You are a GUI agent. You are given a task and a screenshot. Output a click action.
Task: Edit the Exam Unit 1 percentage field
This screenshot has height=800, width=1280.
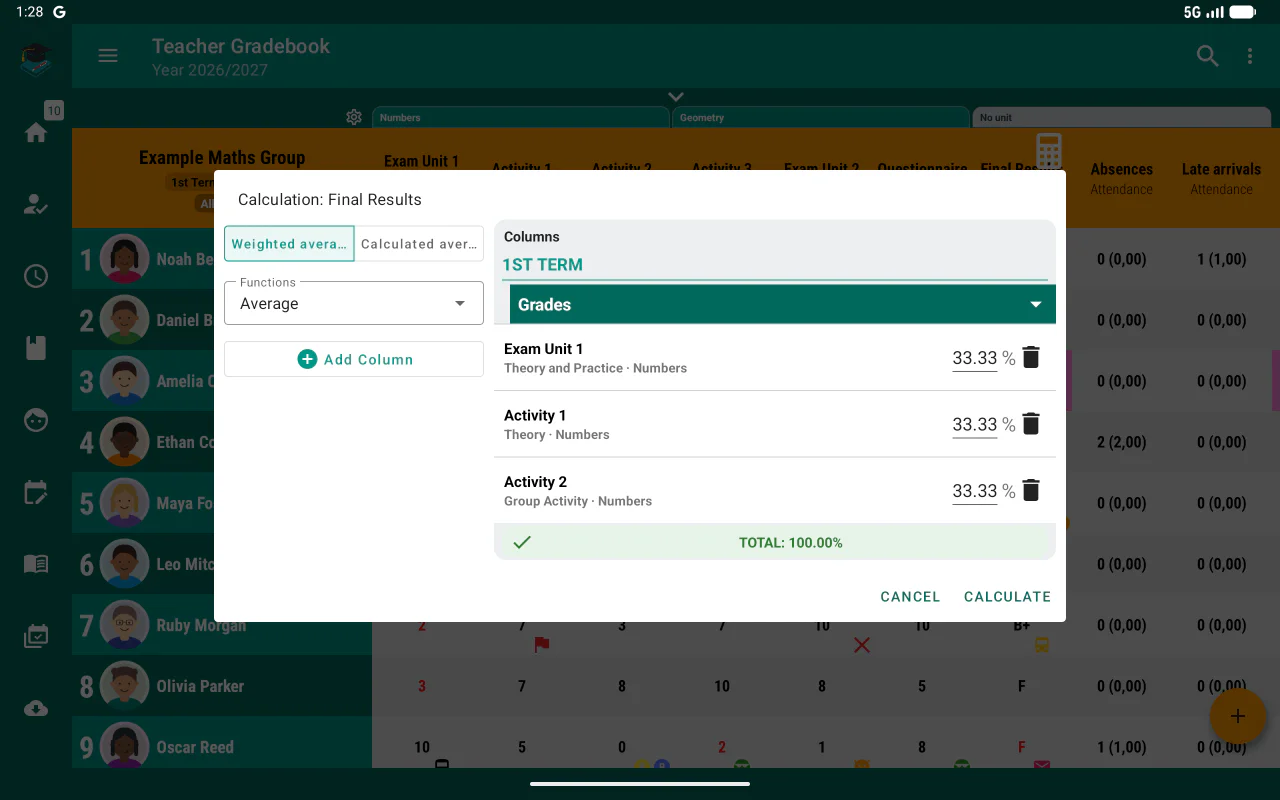975,358
